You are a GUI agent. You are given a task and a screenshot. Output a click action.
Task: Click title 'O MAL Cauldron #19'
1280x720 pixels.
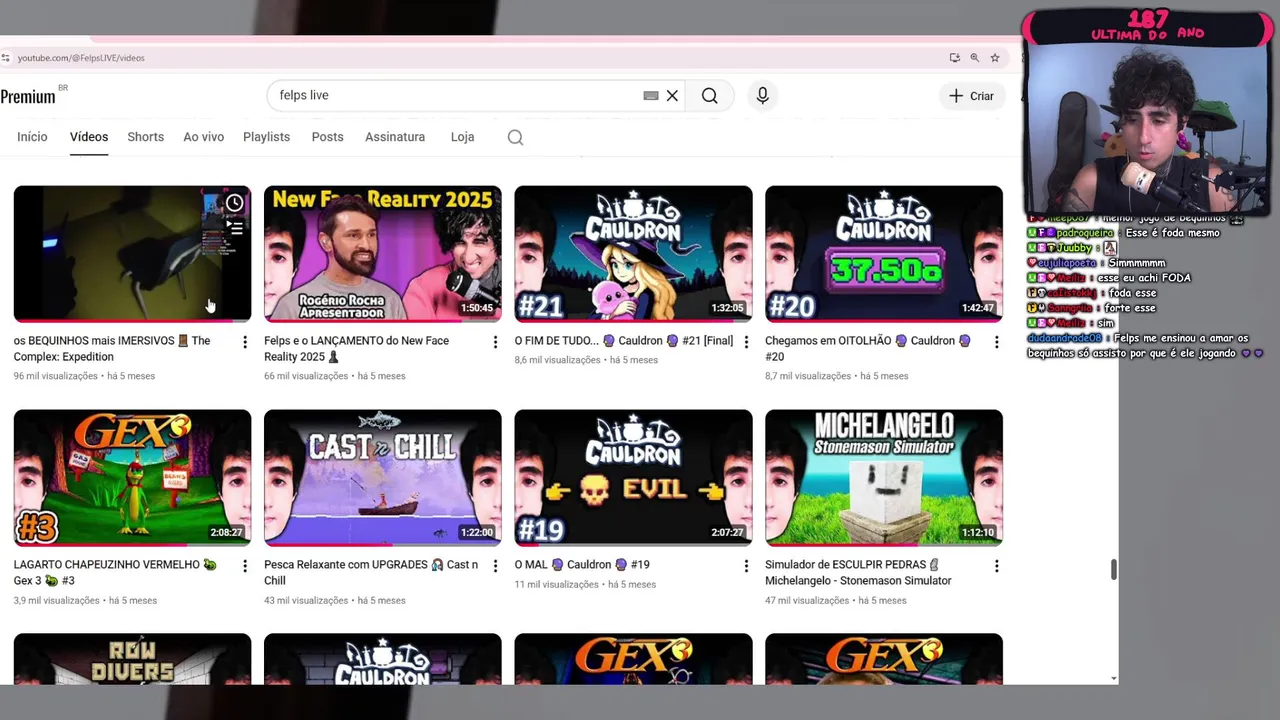582,565
